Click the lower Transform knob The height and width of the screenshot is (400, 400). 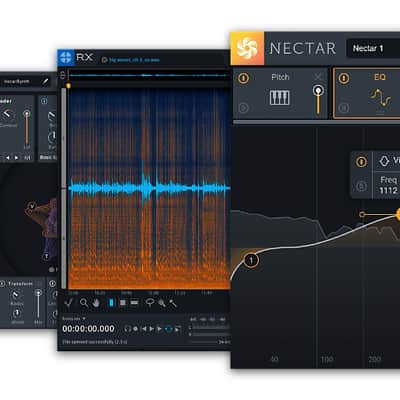tap(16, 313)
